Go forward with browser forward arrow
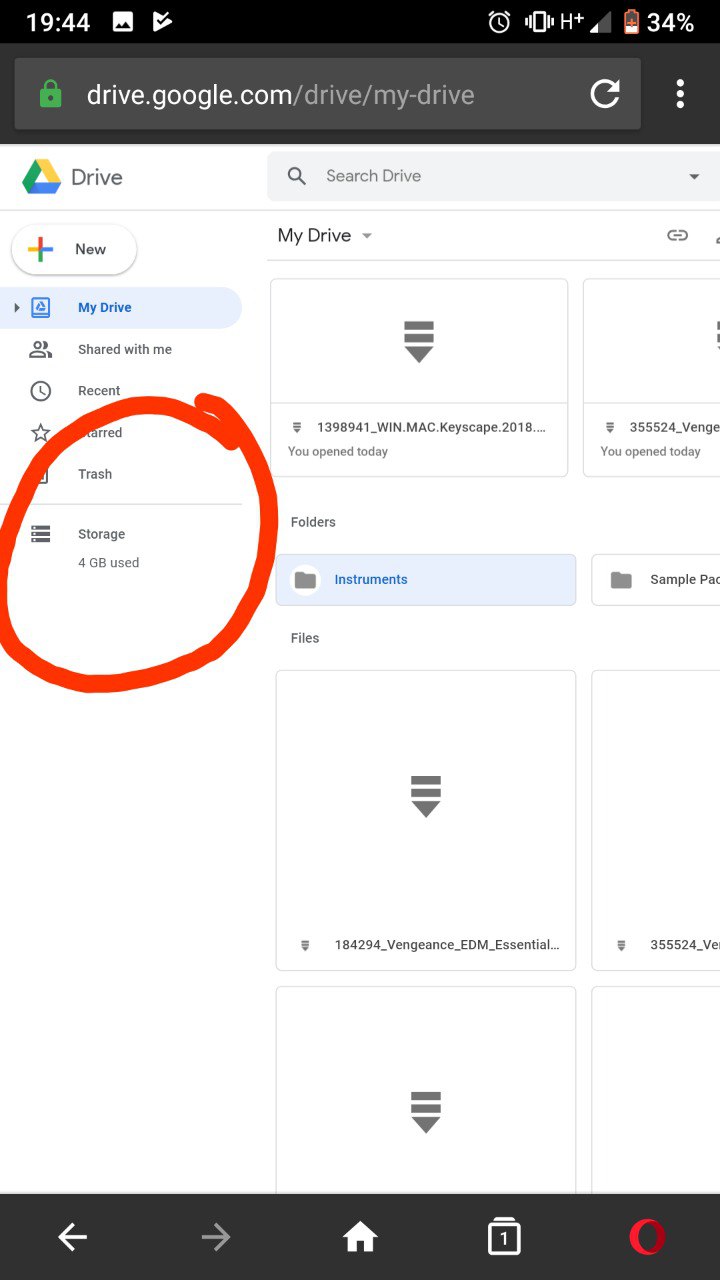Image resolution: width=720 pixels, height=1280 pixels. pos(216,1238)
